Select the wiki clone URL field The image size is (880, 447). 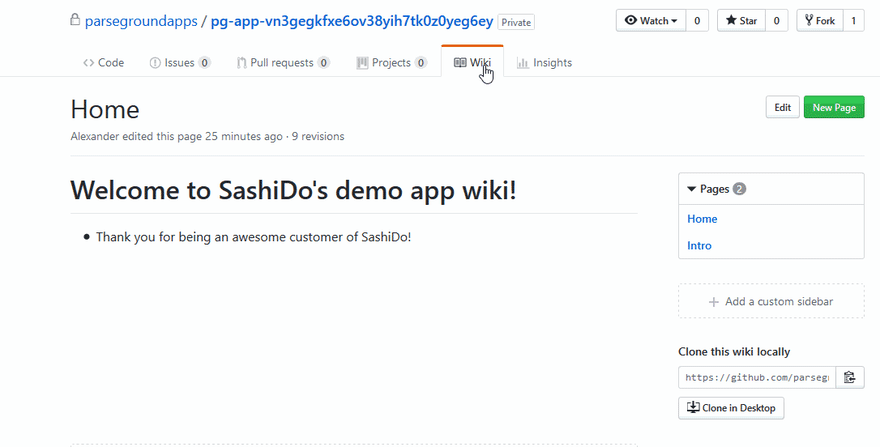[x=757, y=377]
